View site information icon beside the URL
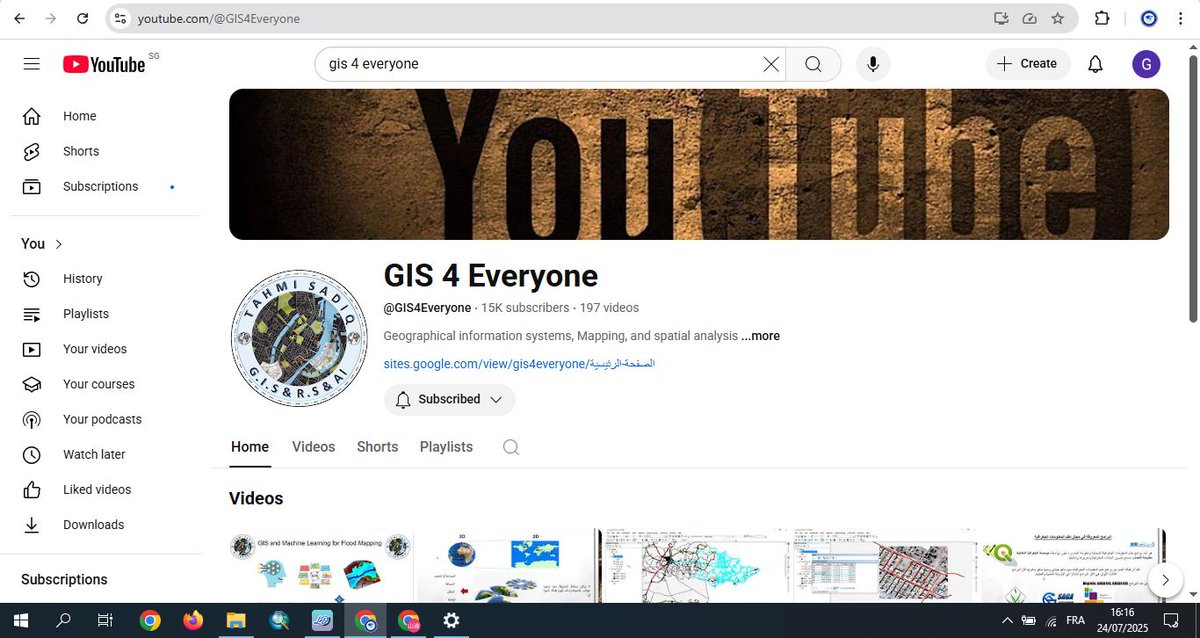This screenshot has width=1200, height=638. (120, 18)
